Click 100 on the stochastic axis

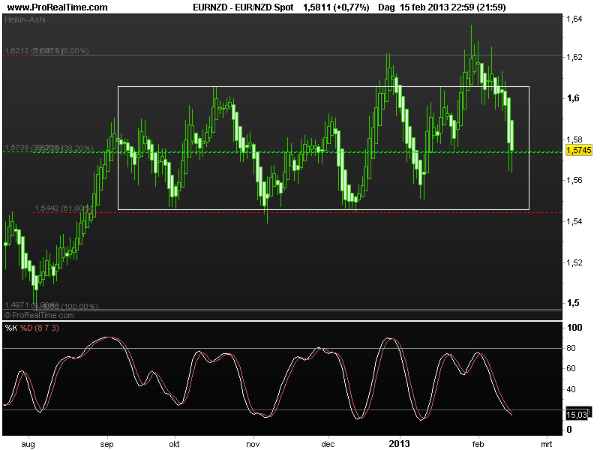tap(575, 328)
